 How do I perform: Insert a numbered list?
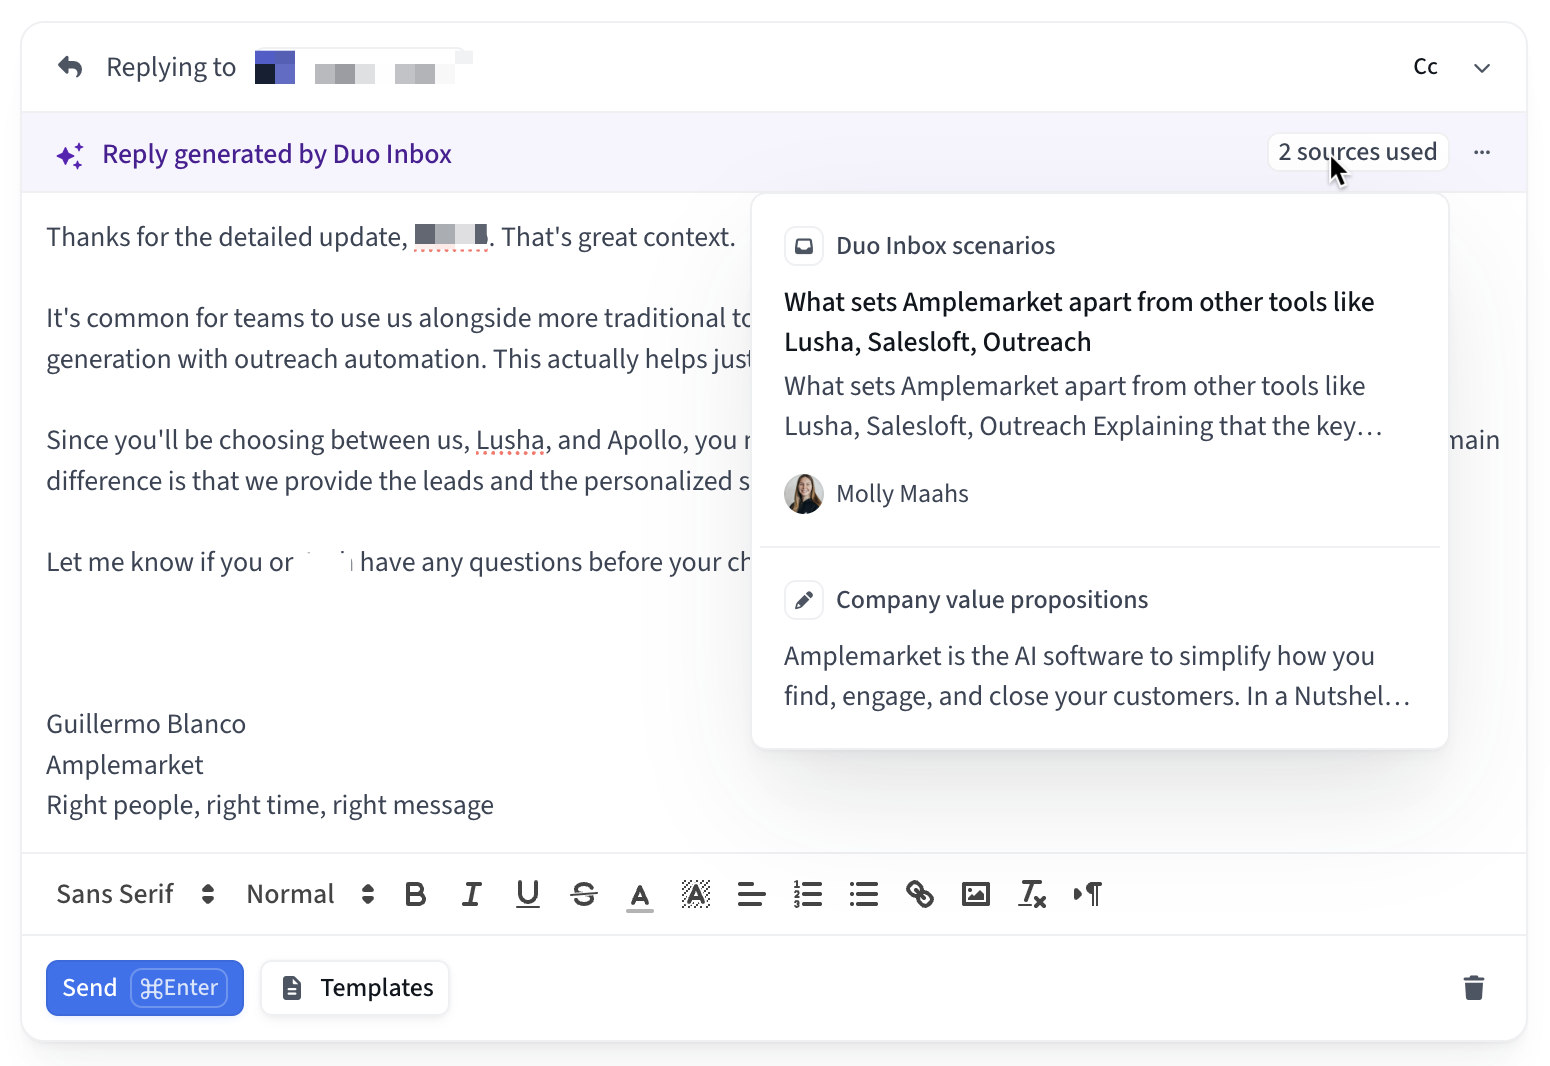tap(808, 894)
